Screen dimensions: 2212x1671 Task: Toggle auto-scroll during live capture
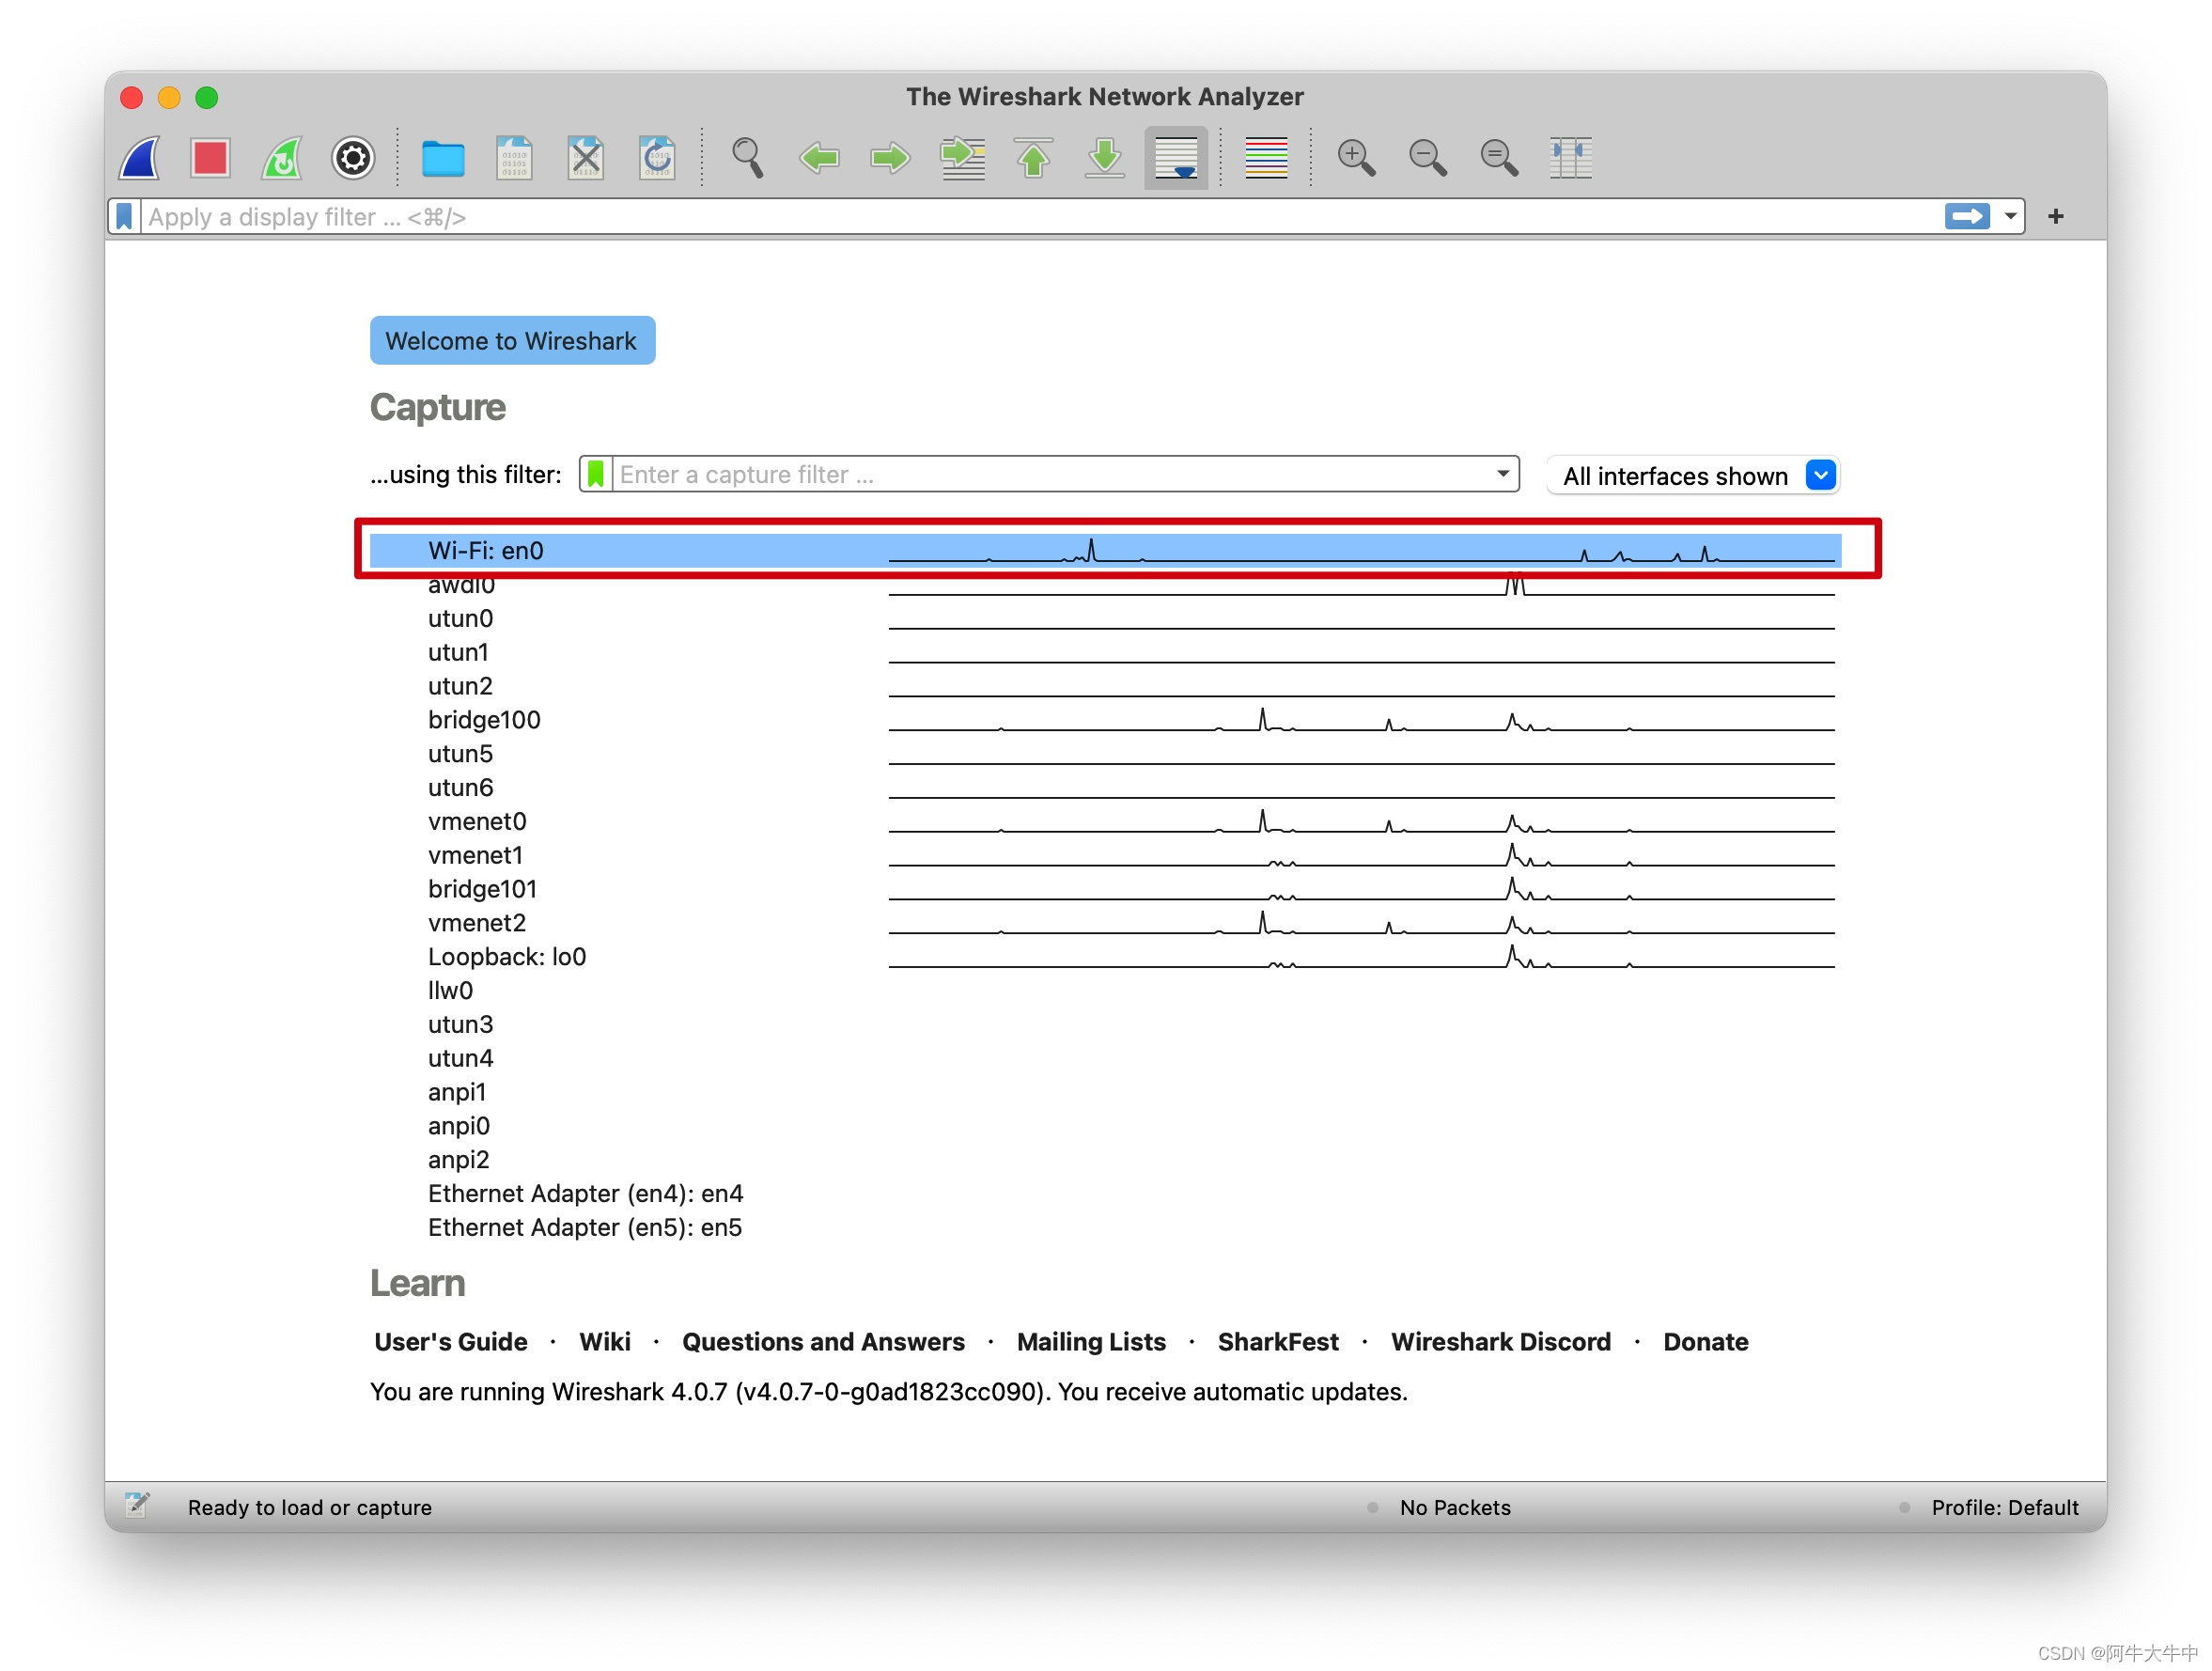[1176, 158]
